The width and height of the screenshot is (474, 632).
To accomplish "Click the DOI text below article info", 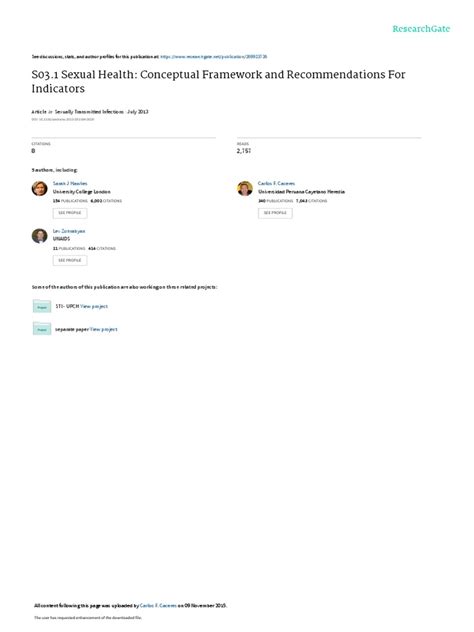I will pyautogui.click(x=63, y=119).
